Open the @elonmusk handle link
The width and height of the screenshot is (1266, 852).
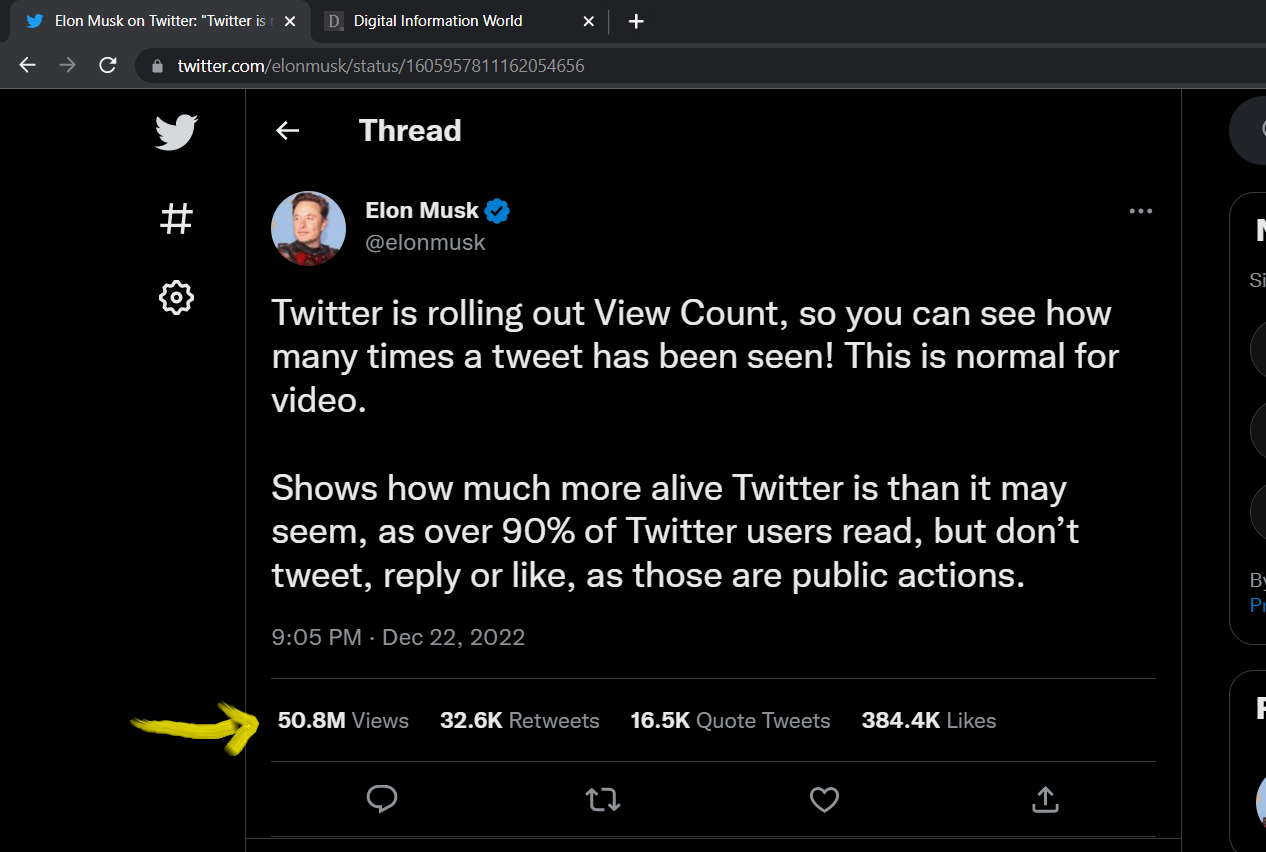coord(425,242)
